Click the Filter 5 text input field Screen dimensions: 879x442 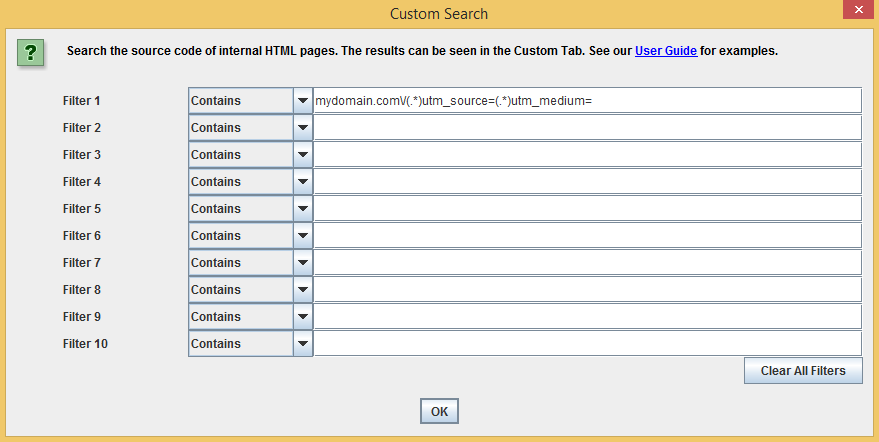(587, 208)
